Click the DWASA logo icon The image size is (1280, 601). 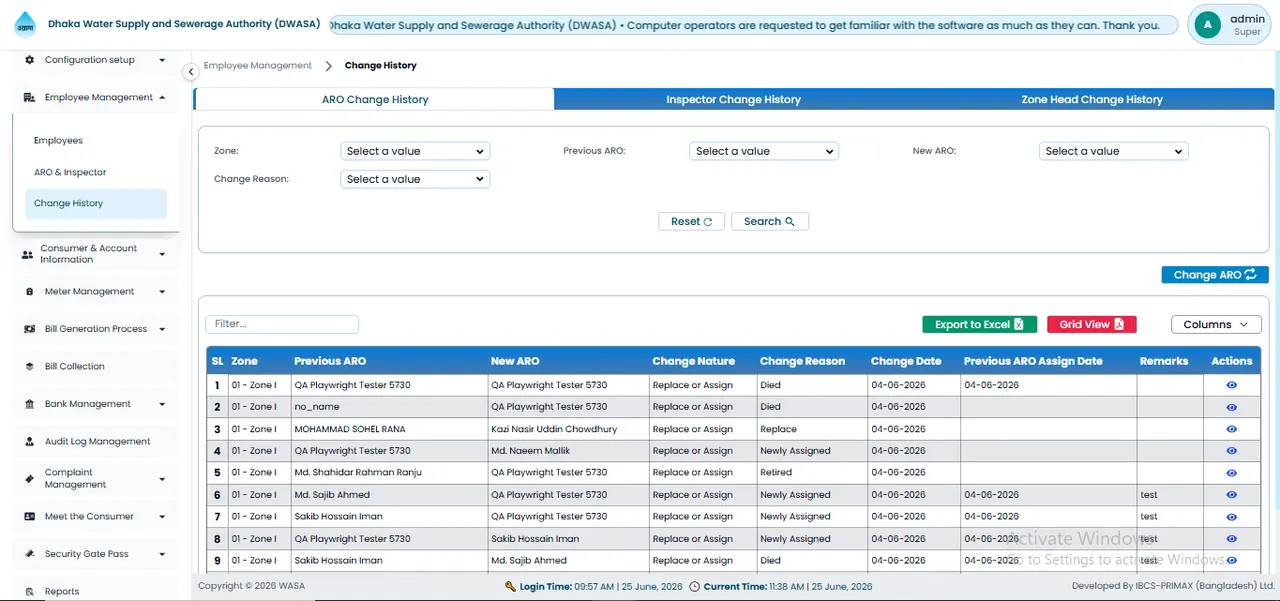pyautogui.click(x=24, y=24)
